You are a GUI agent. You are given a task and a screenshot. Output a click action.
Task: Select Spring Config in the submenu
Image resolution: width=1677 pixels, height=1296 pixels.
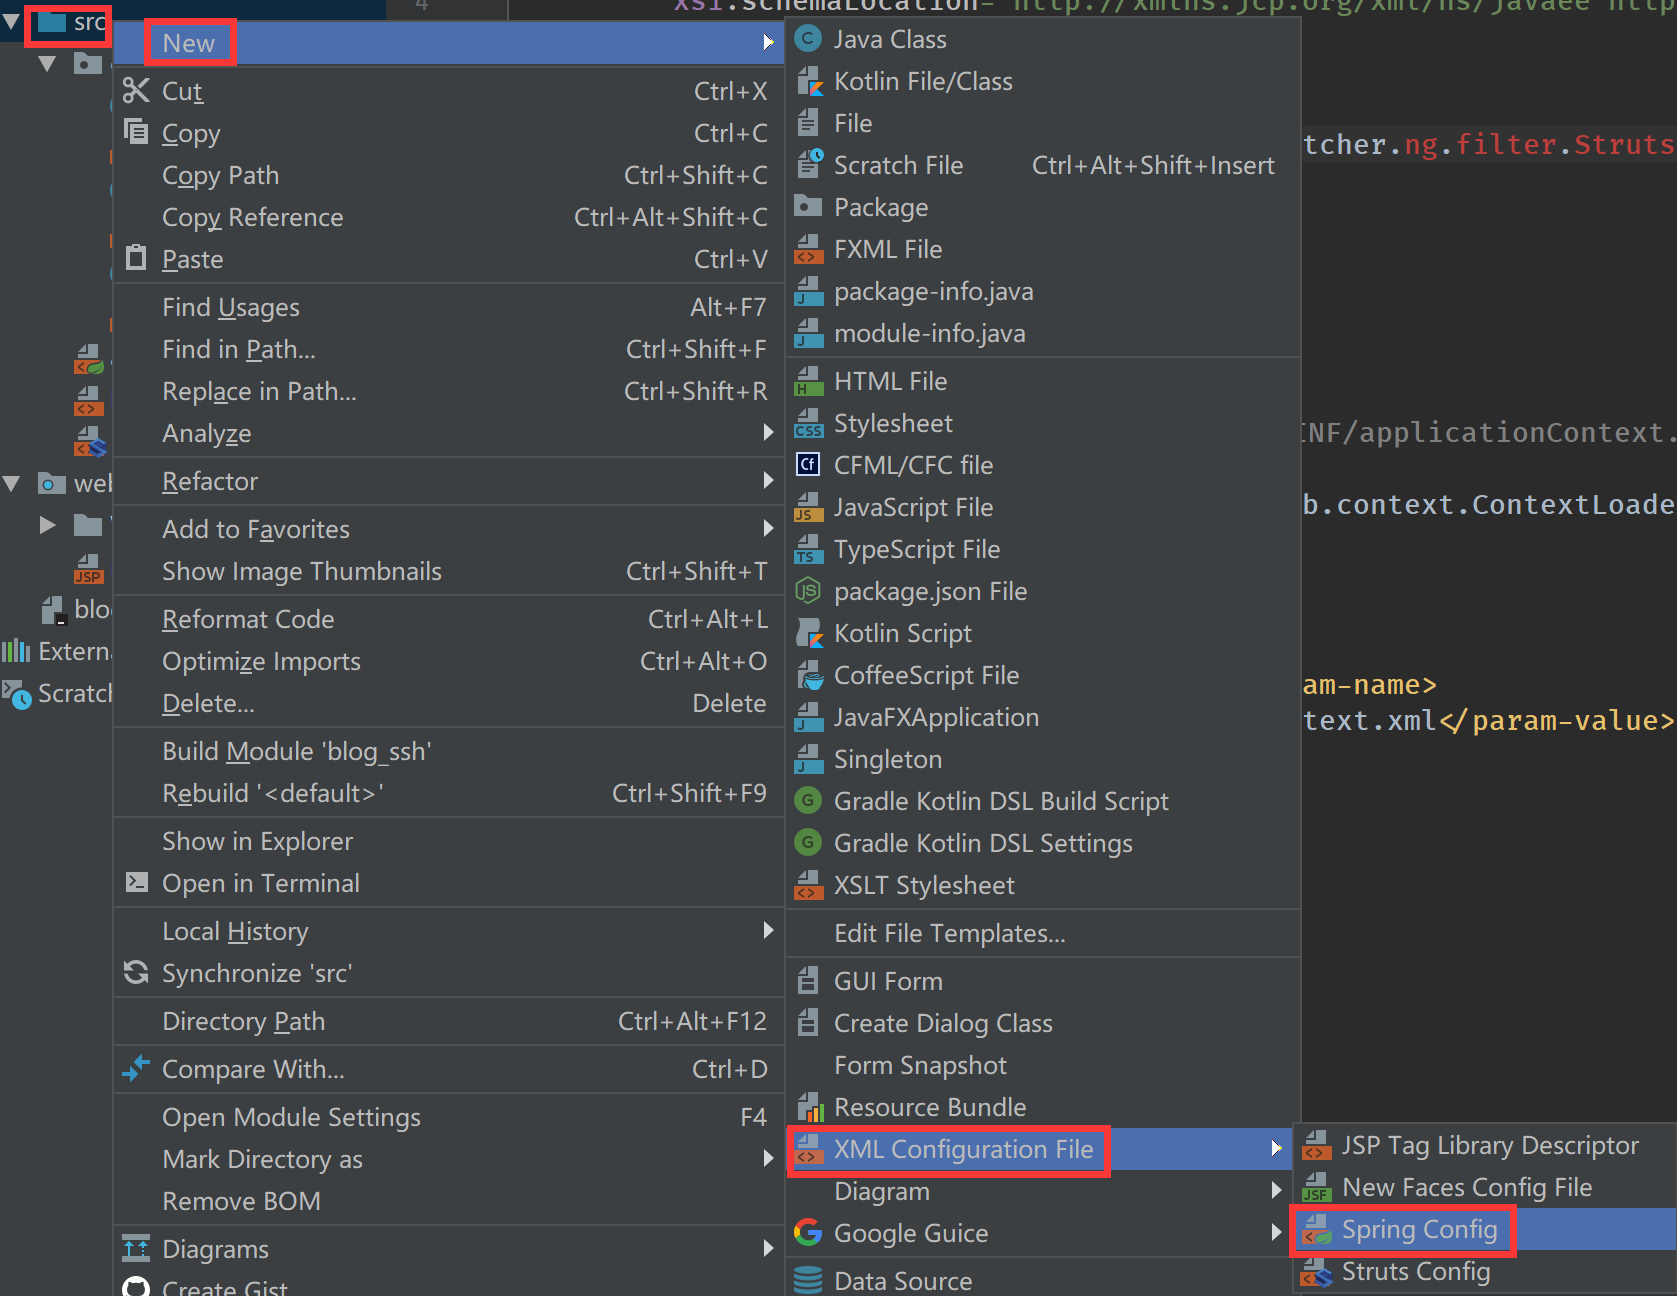coord(1484,1229)
